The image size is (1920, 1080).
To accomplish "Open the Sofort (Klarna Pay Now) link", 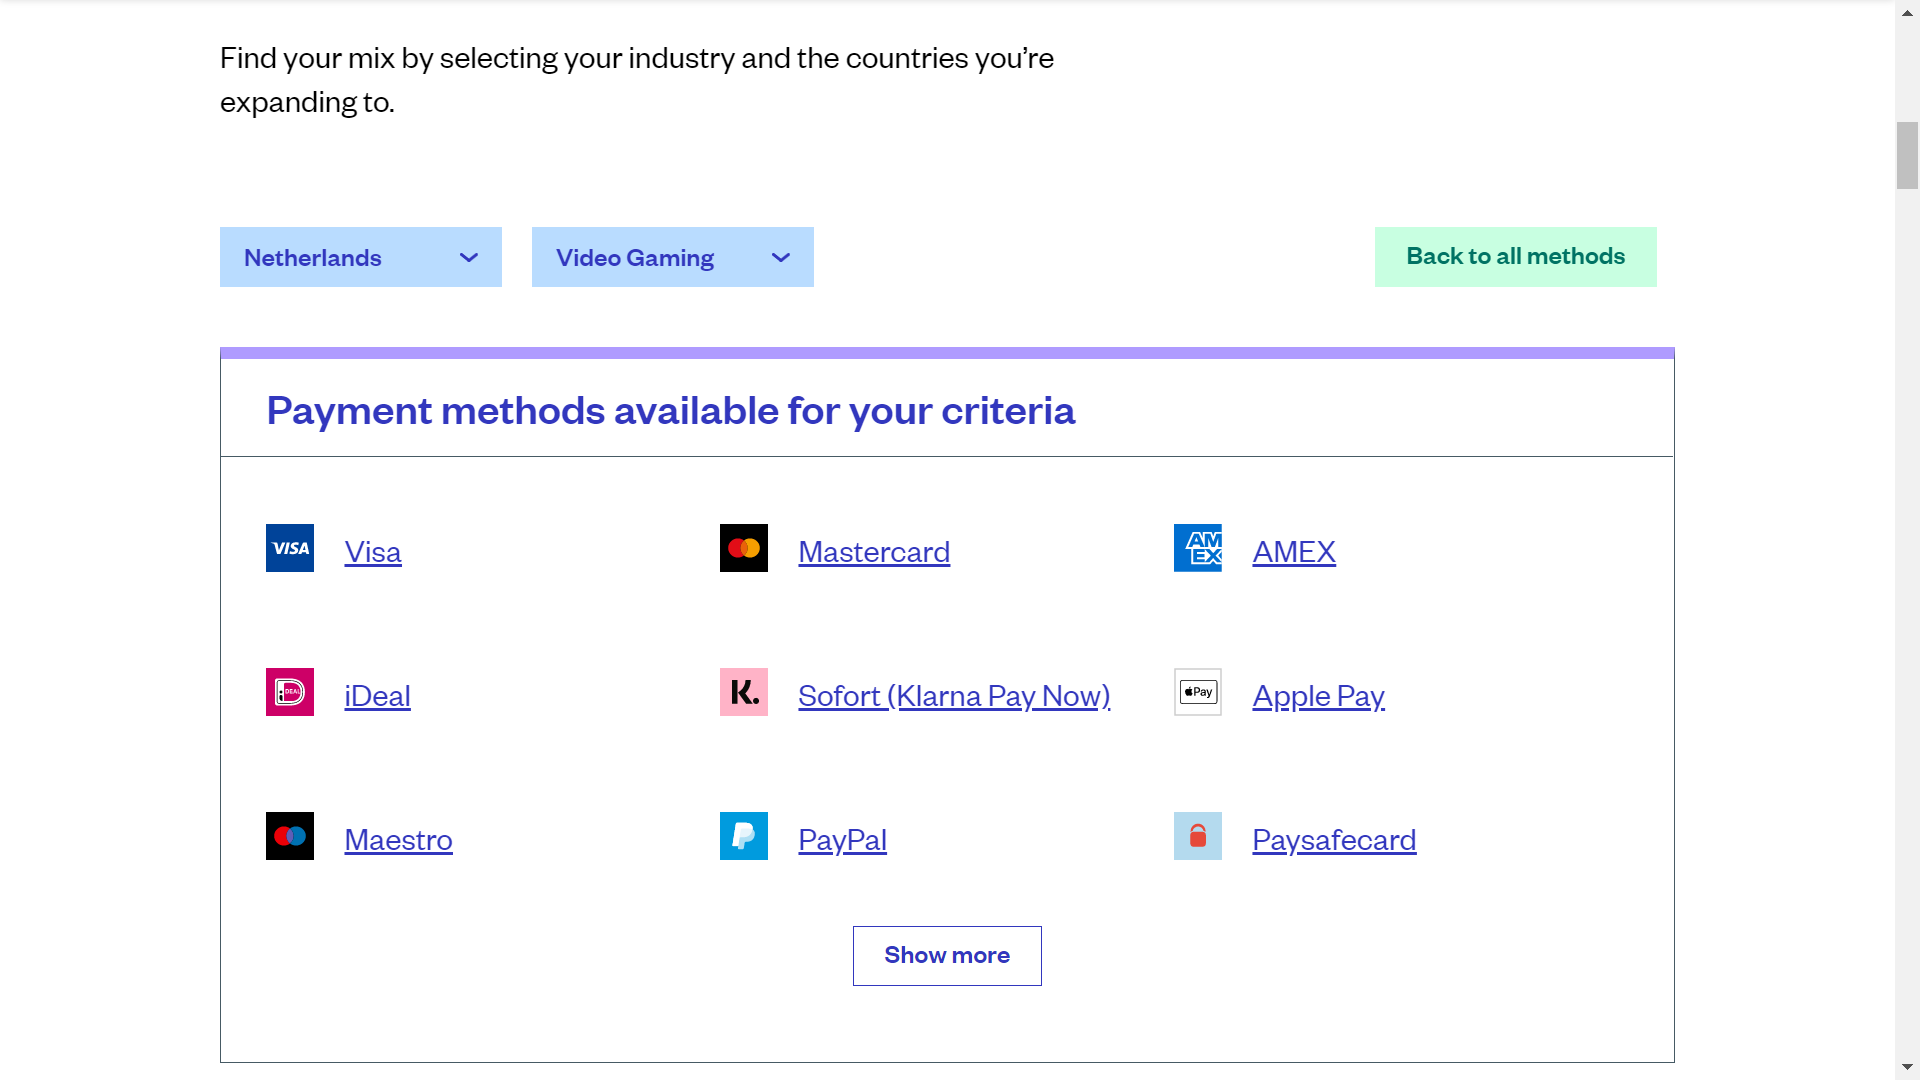I will click(954, 696).
